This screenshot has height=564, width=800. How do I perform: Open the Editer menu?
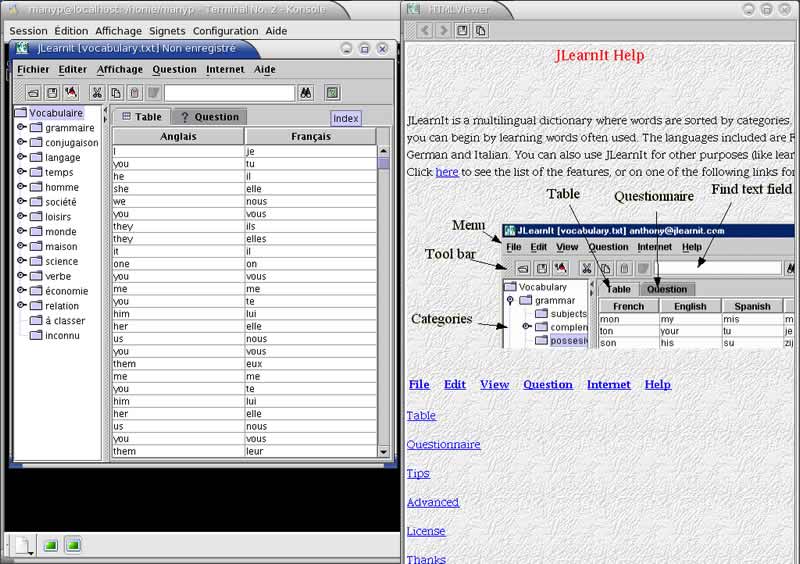72,69
